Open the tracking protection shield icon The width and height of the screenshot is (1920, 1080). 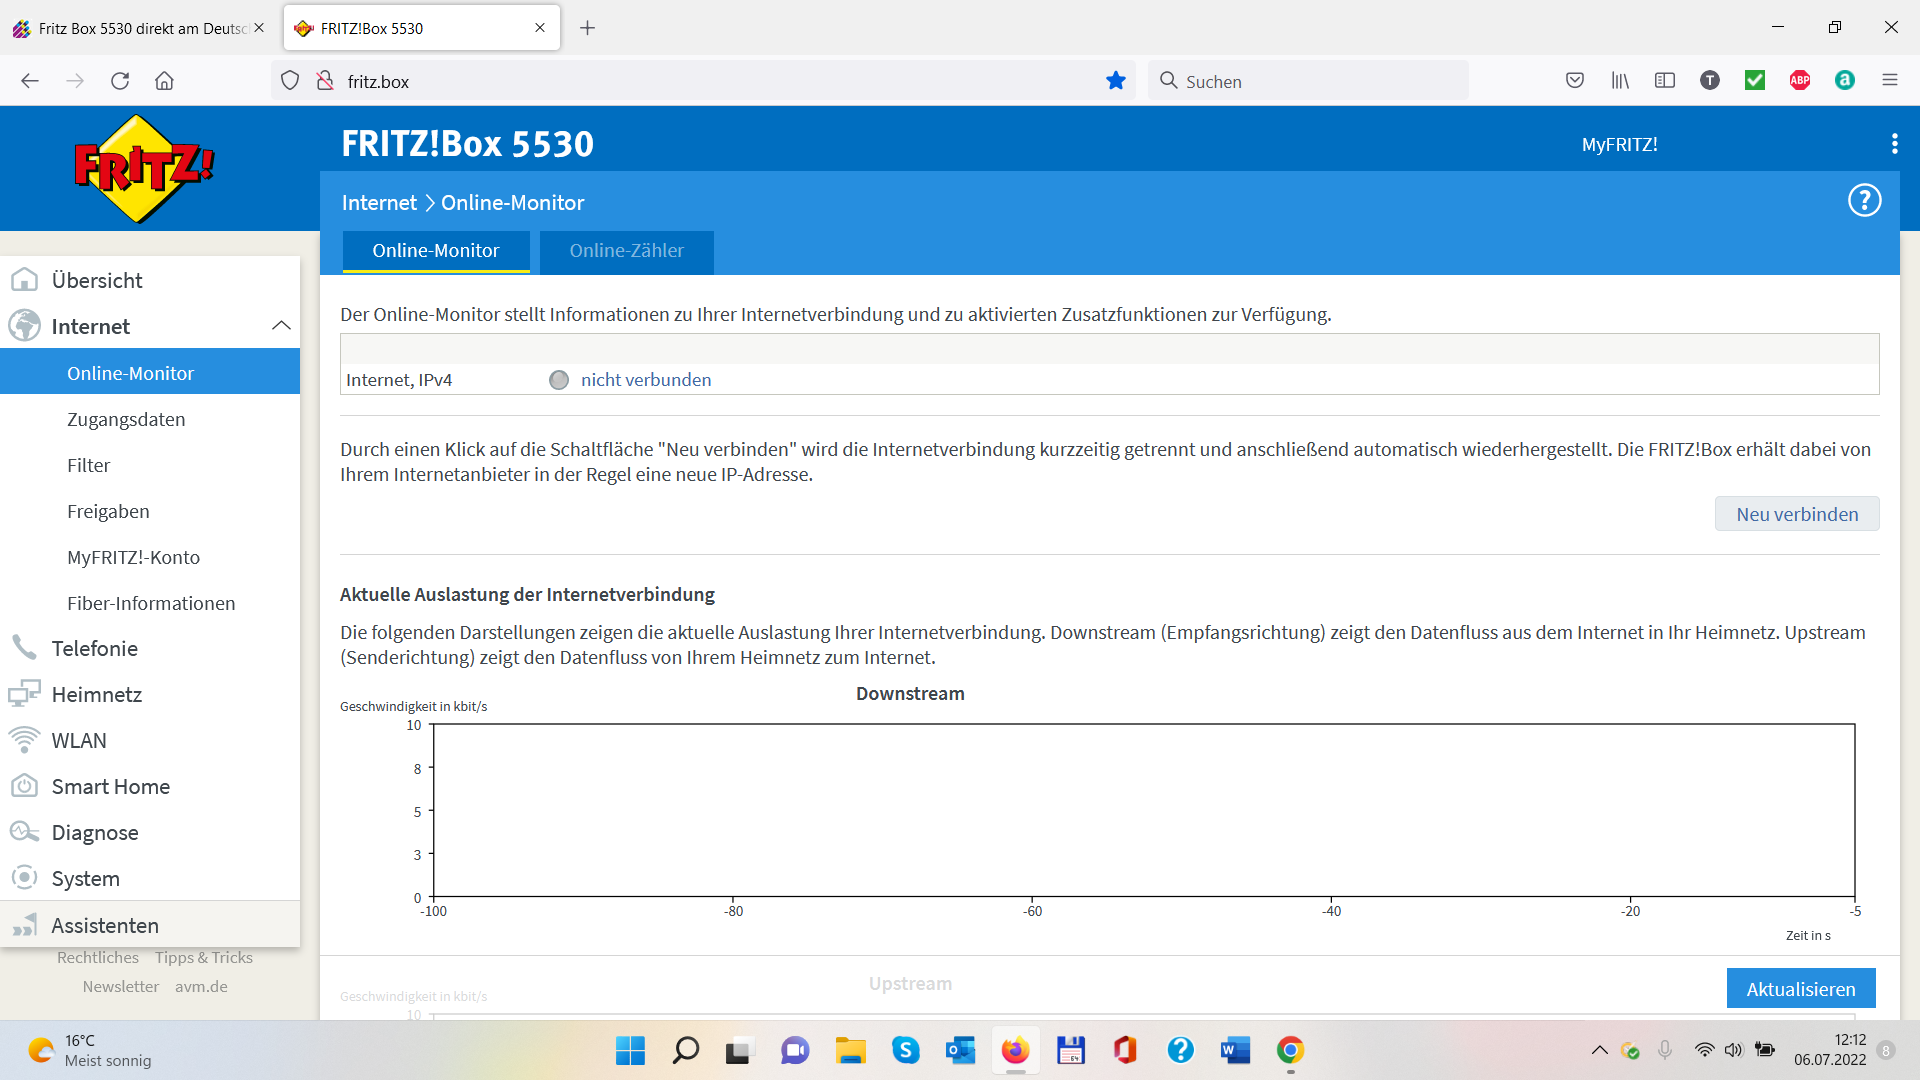[290, 81]
